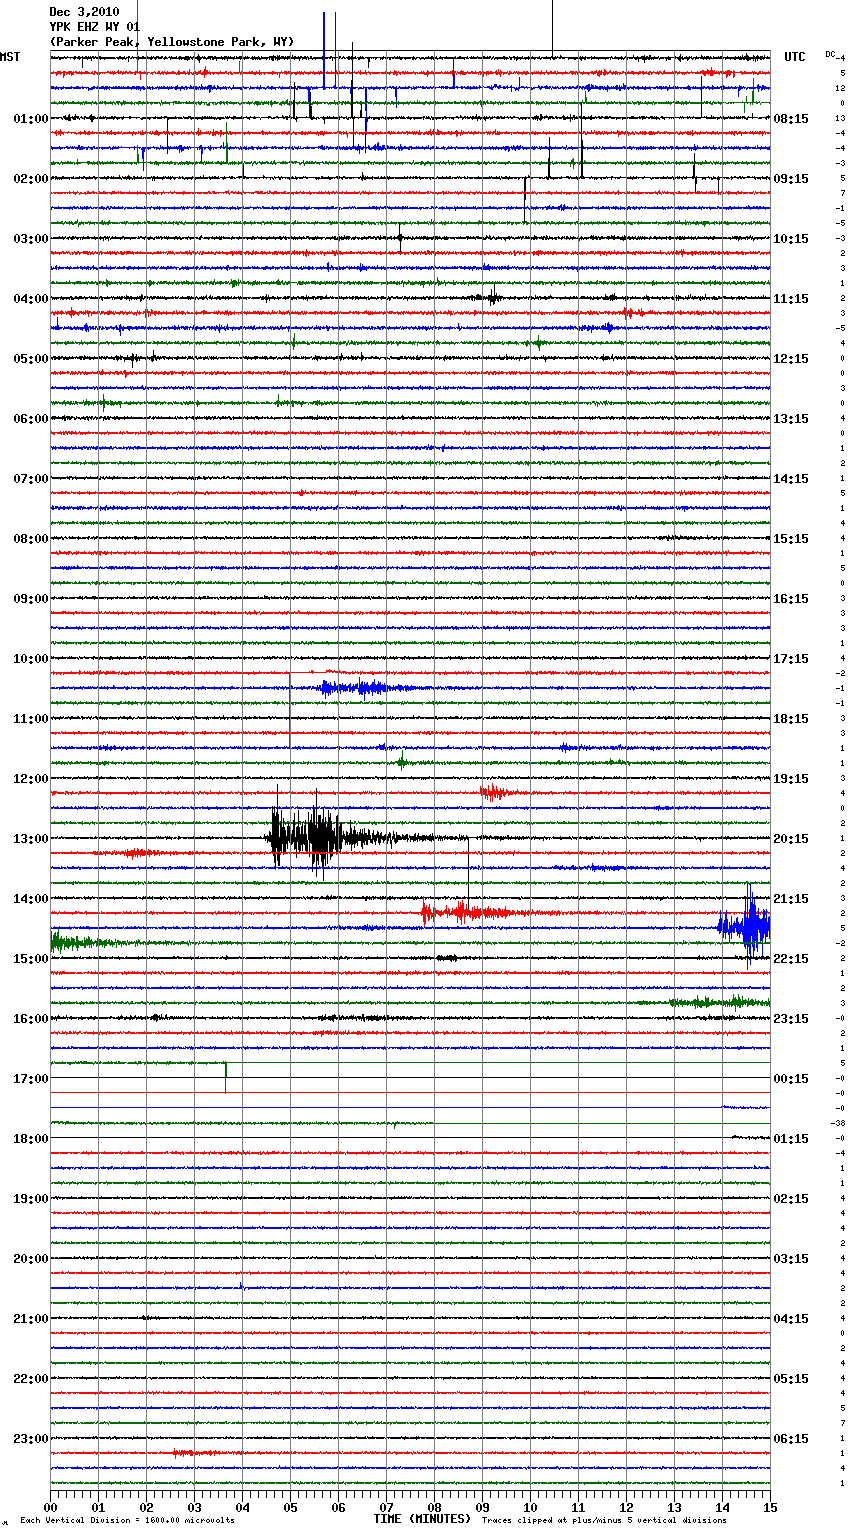
Task: Click the 23:00 MST row label
Action: click(31, 1439)
